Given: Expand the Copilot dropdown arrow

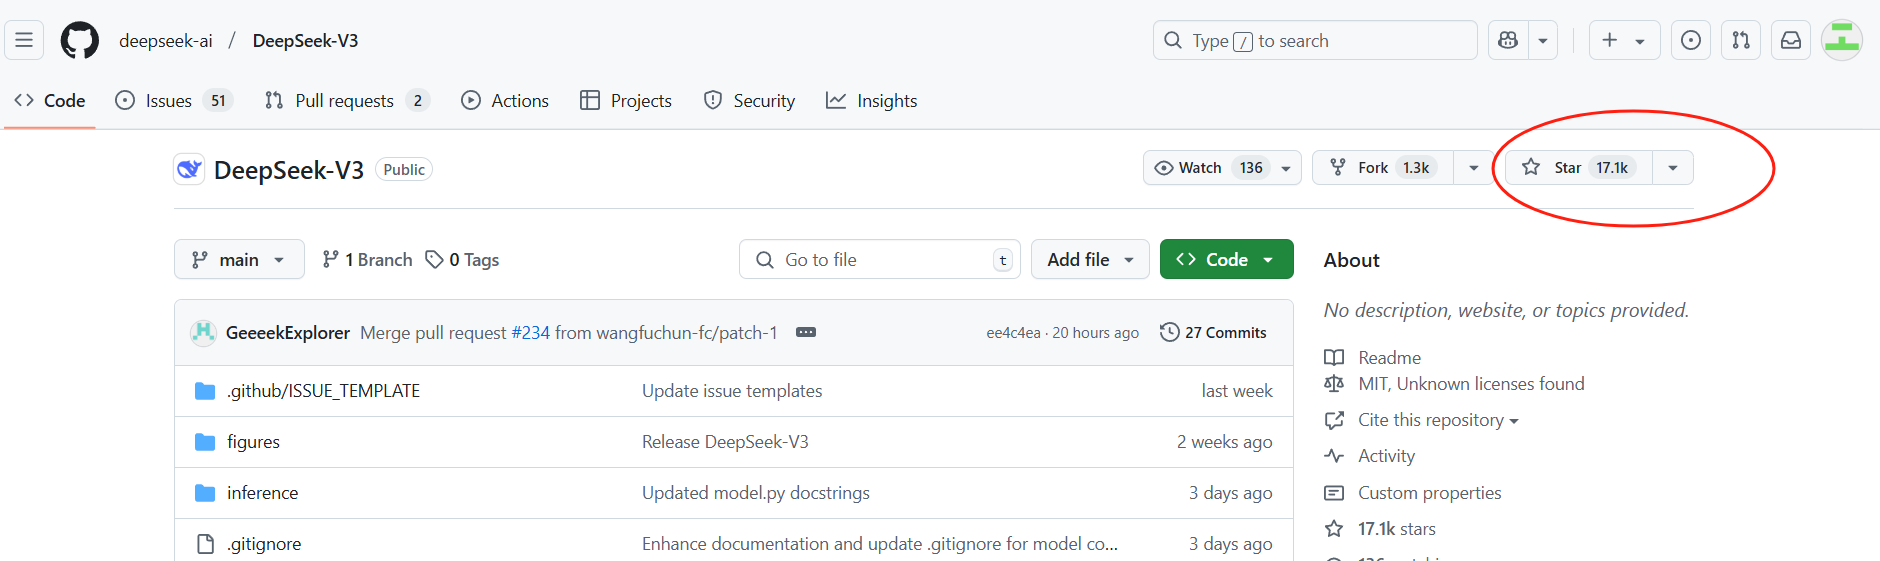Looking at the screenshot, I should (x=1543, y=40).
